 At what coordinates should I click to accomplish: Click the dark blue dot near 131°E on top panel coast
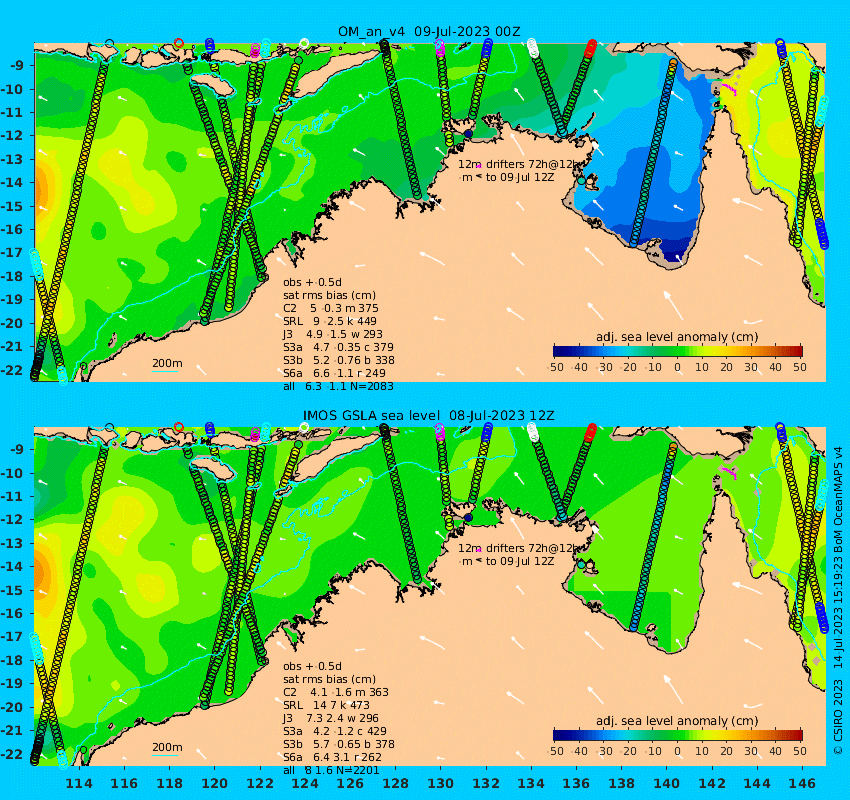pos(468,134)
